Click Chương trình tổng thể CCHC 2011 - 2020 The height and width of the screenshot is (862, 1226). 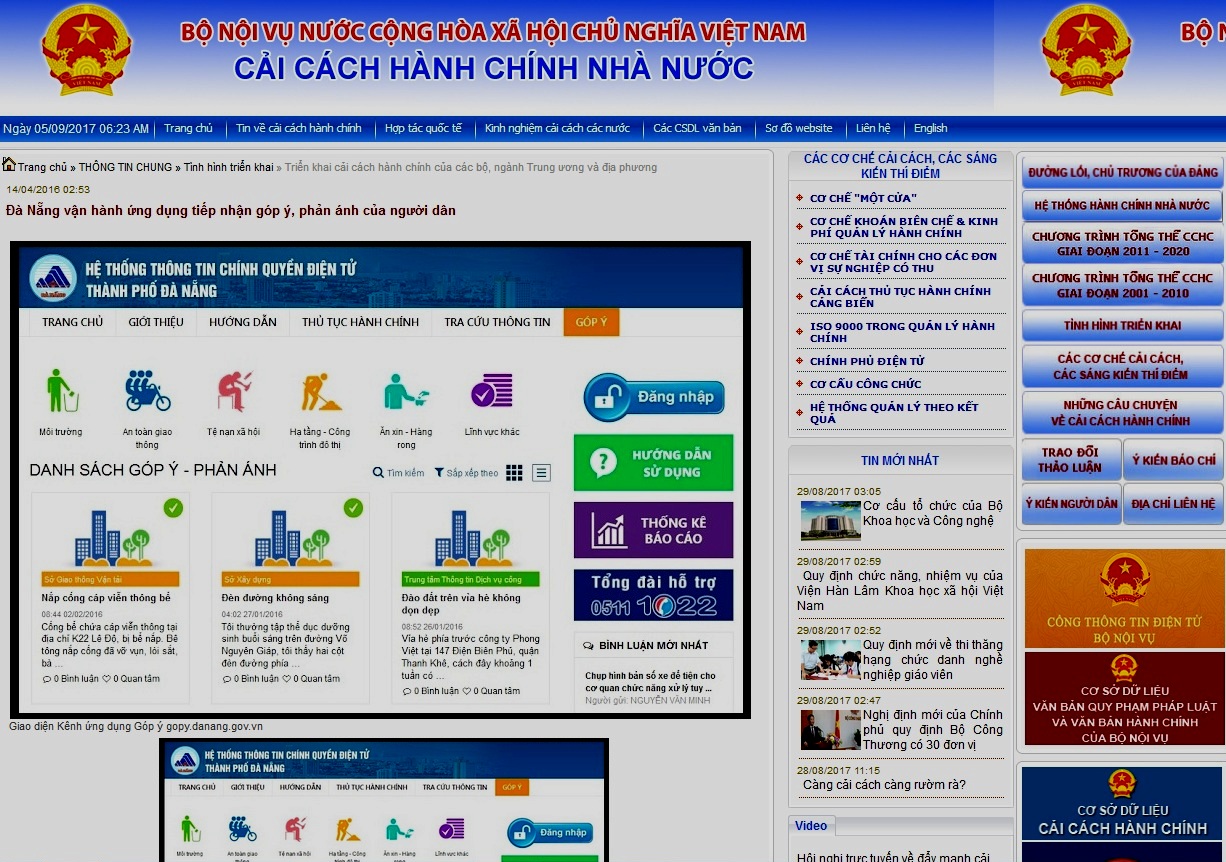pyautogui.click(x=1122, y=244)
